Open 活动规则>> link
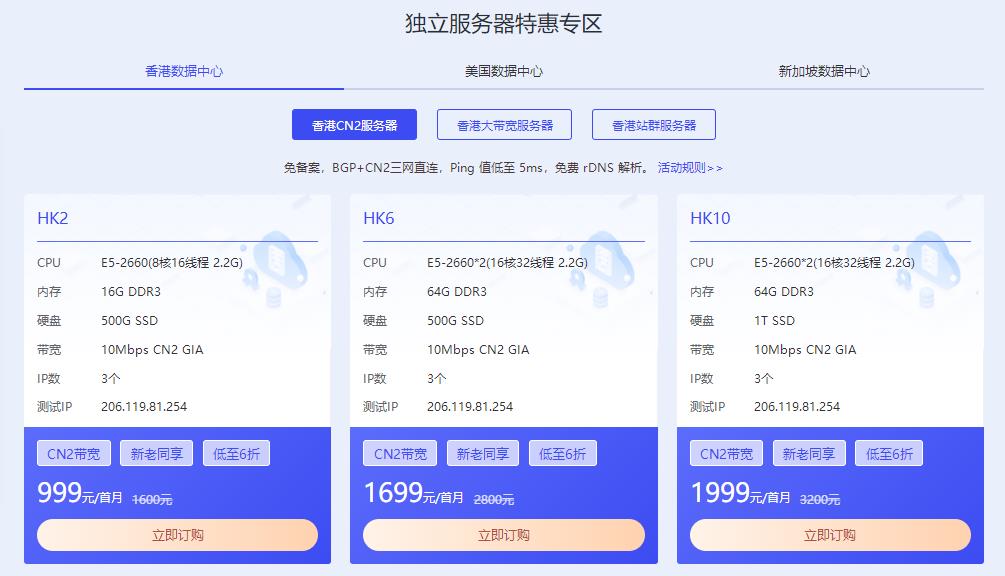This screenshot has width=1005, height=576. point(690,168)
